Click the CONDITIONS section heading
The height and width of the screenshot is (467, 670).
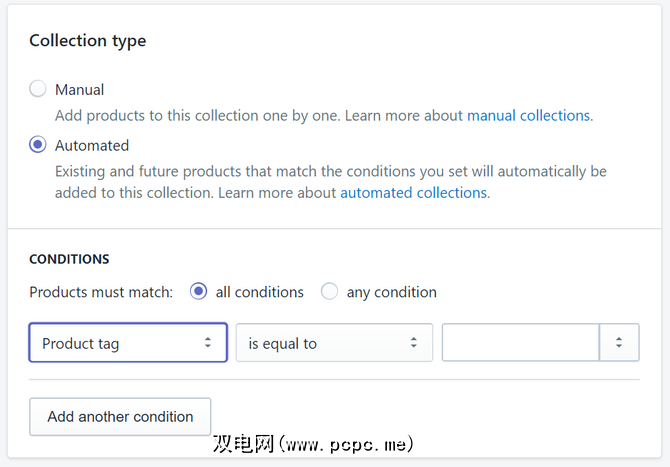(69, 259)
